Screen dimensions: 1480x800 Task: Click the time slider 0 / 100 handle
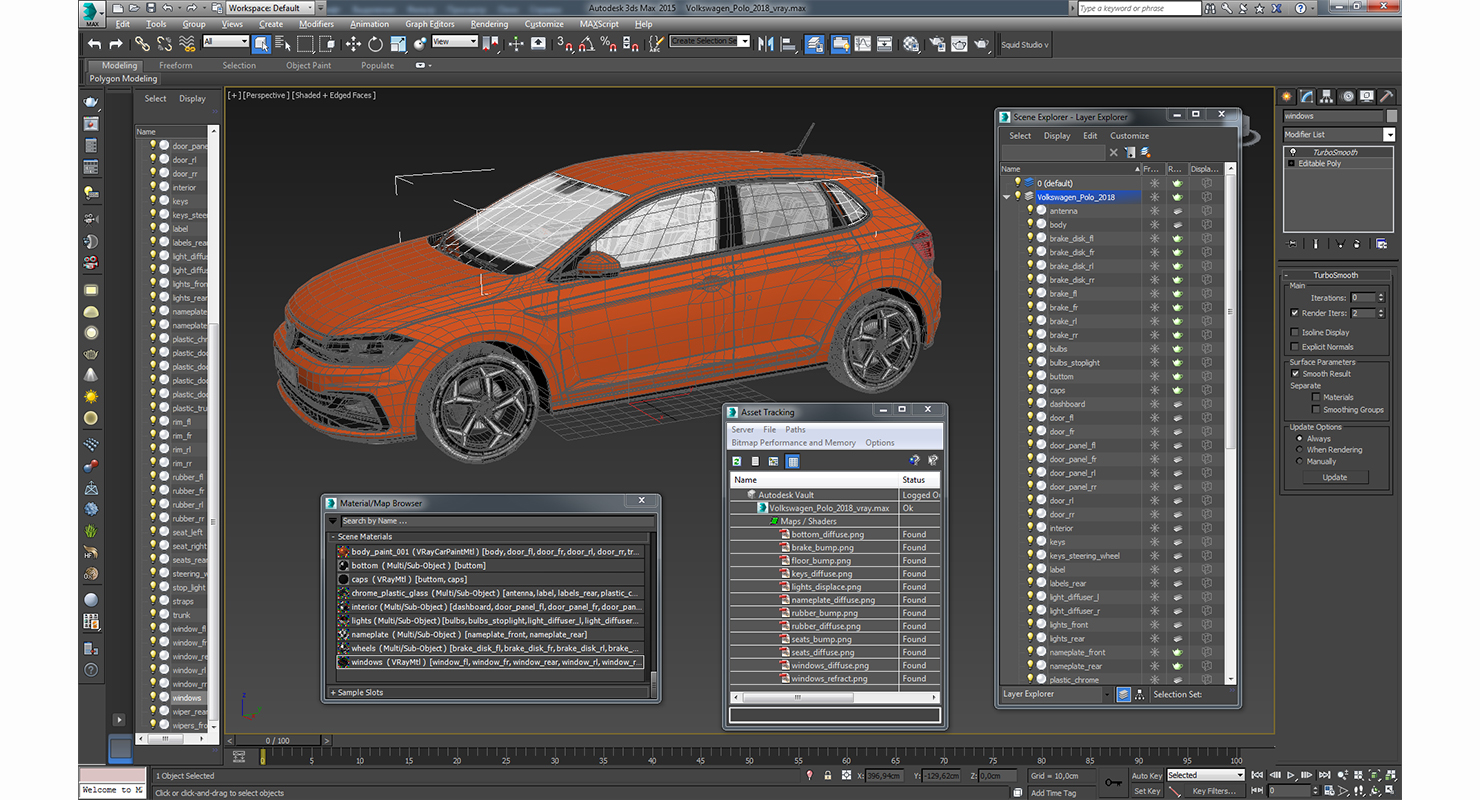pos(279,740)
